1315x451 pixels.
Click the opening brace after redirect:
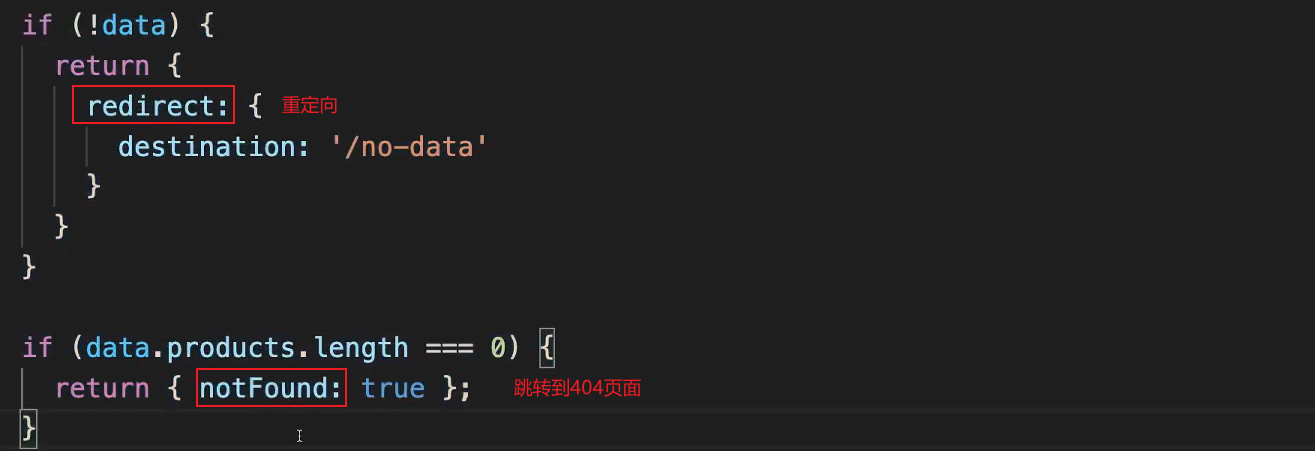coord(254,106)
